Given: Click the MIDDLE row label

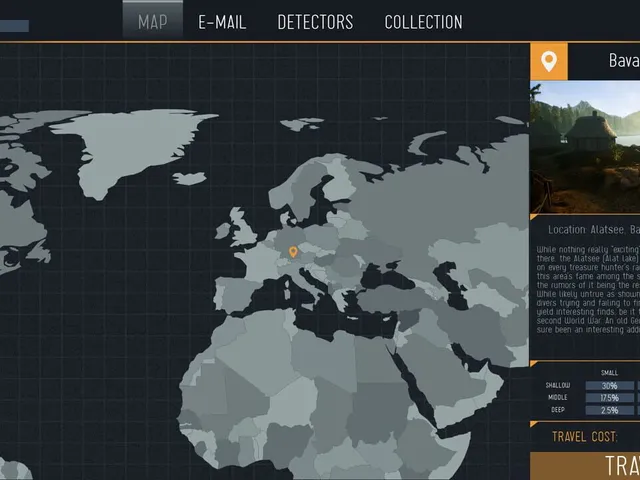Looking at the screenshot, I should click(558, 398).
